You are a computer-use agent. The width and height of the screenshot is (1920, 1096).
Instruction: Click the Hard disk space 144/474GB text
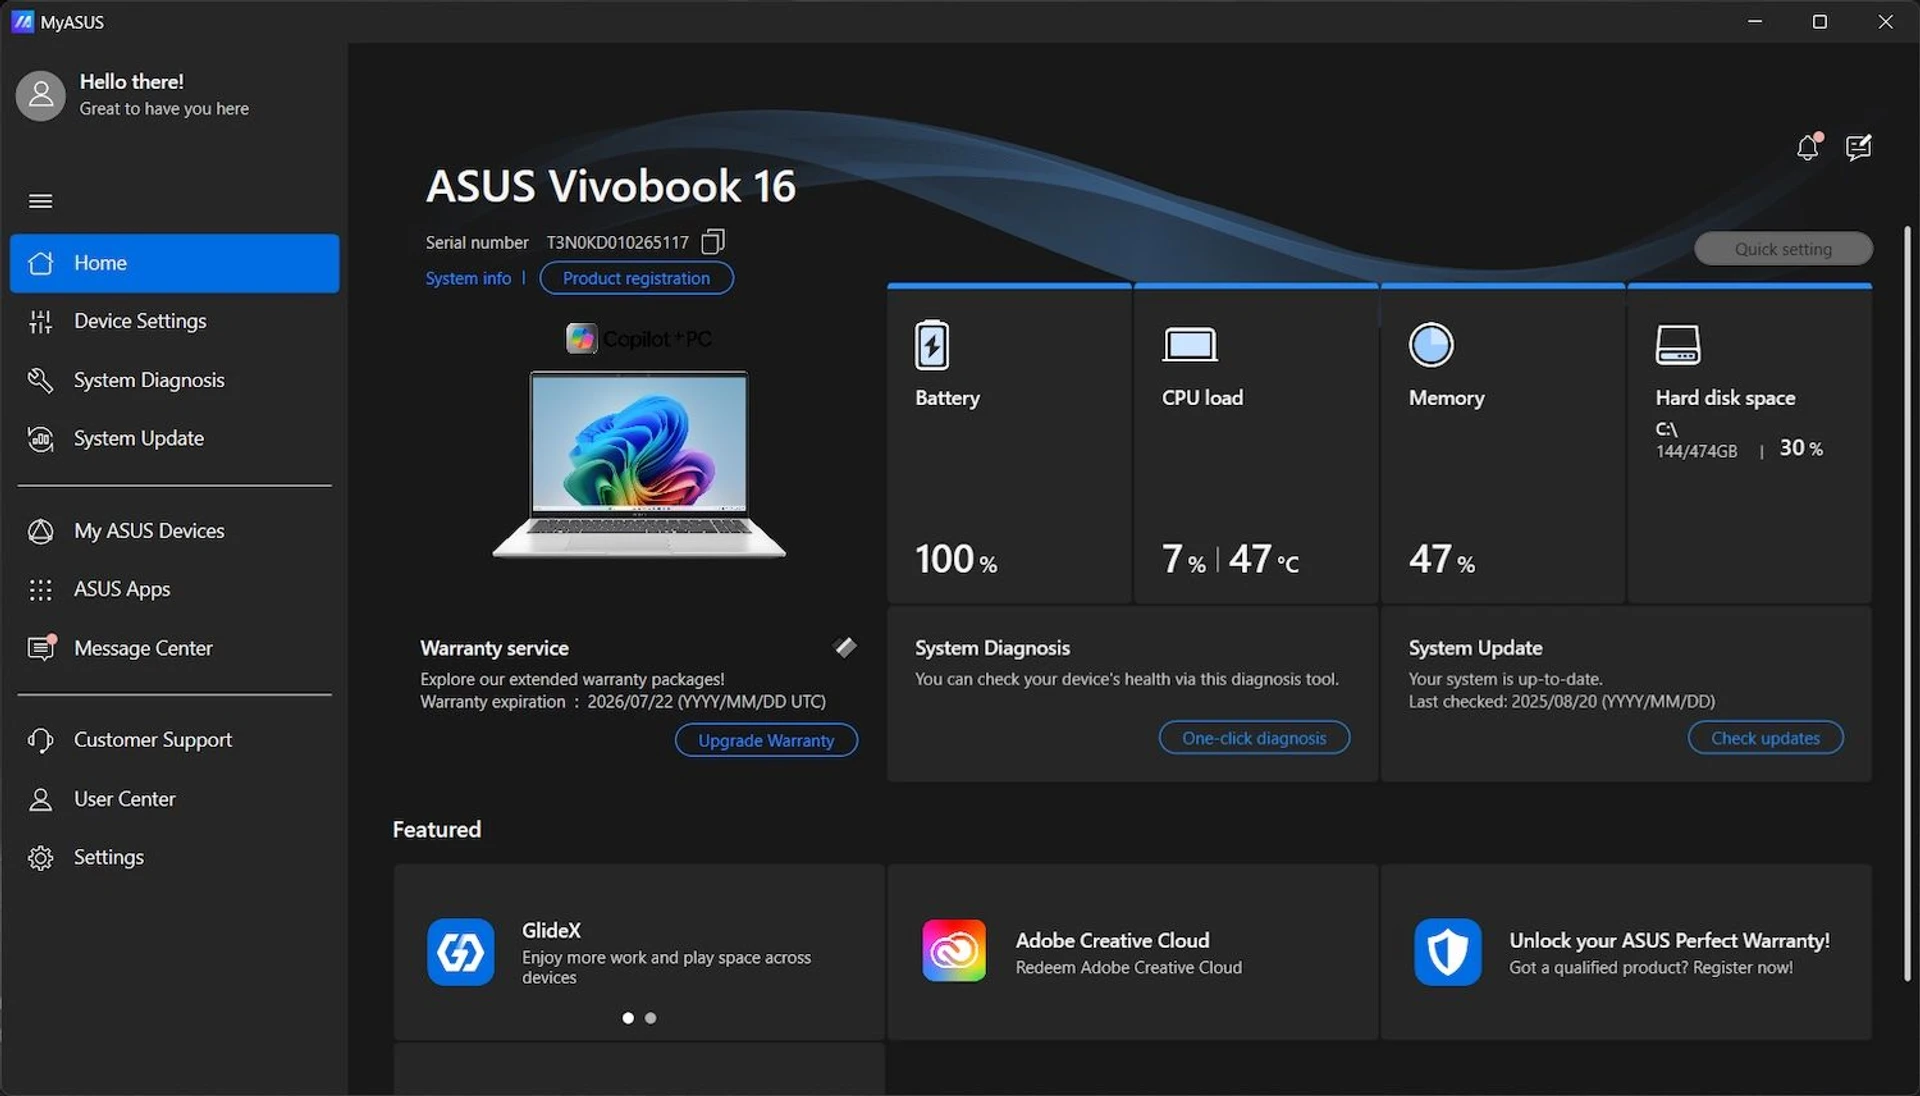1696,451
